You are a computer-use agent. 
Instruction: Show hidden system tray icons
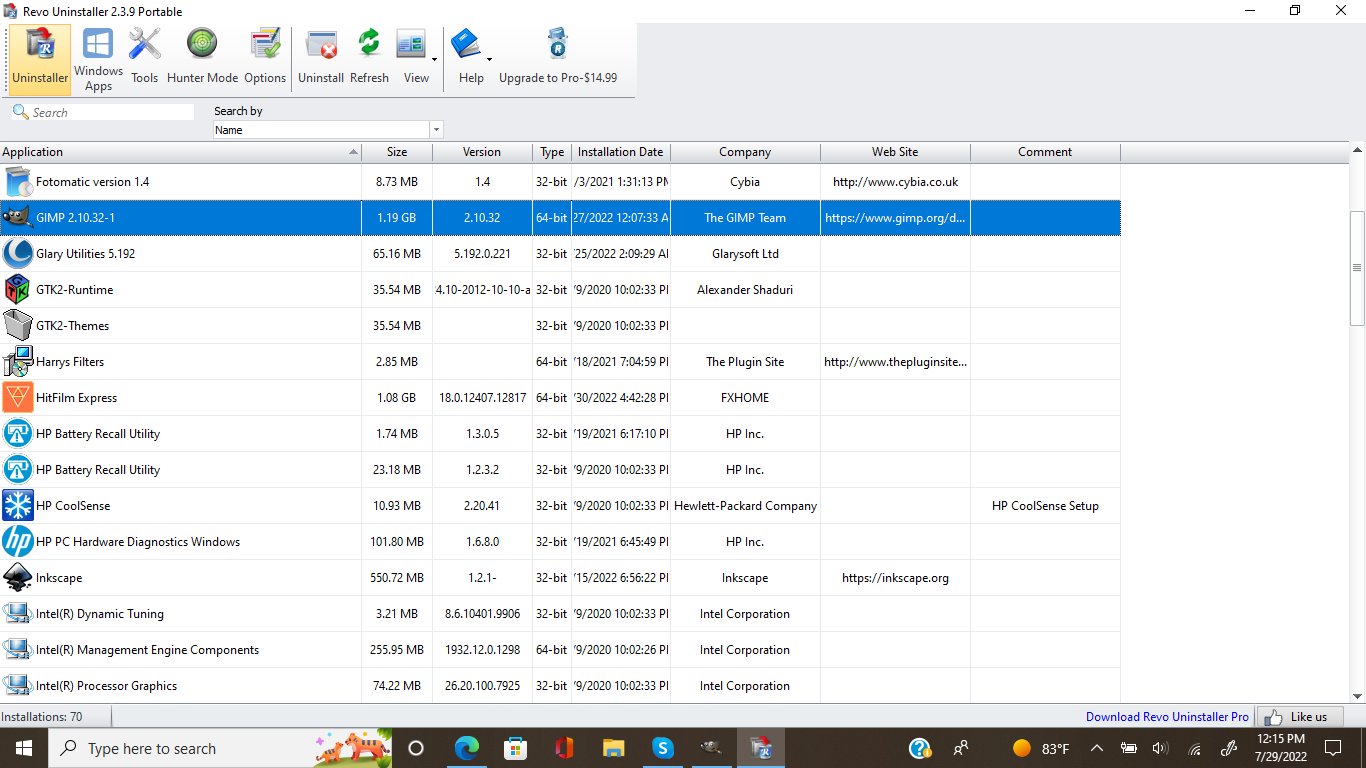click(x=1097, y=748)
